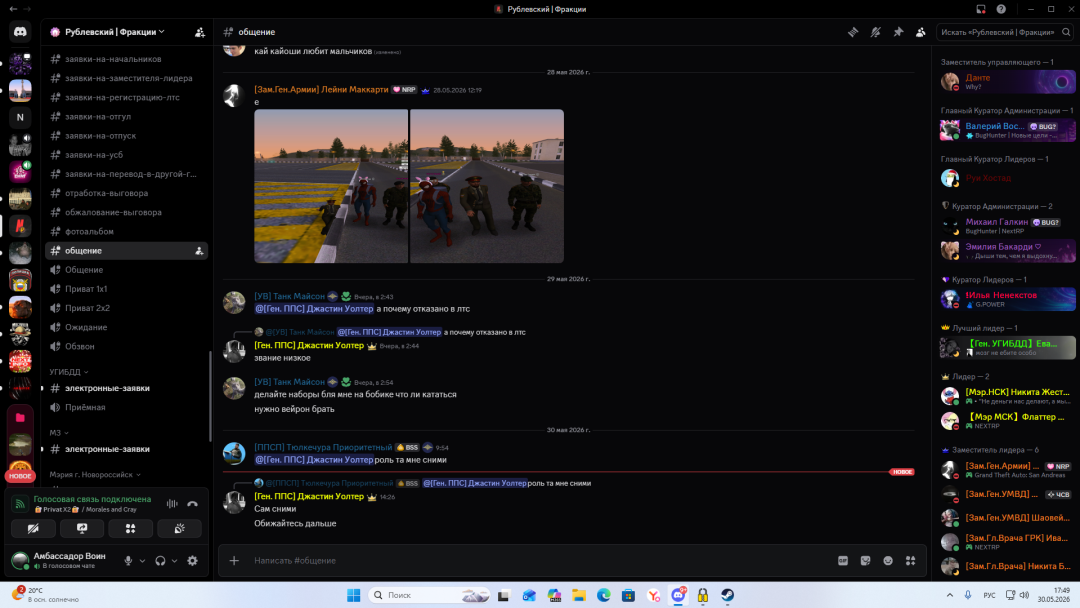The image size is (1080, 608).
Task: Deafen with the headphones icon
Action: click(160, 560)
